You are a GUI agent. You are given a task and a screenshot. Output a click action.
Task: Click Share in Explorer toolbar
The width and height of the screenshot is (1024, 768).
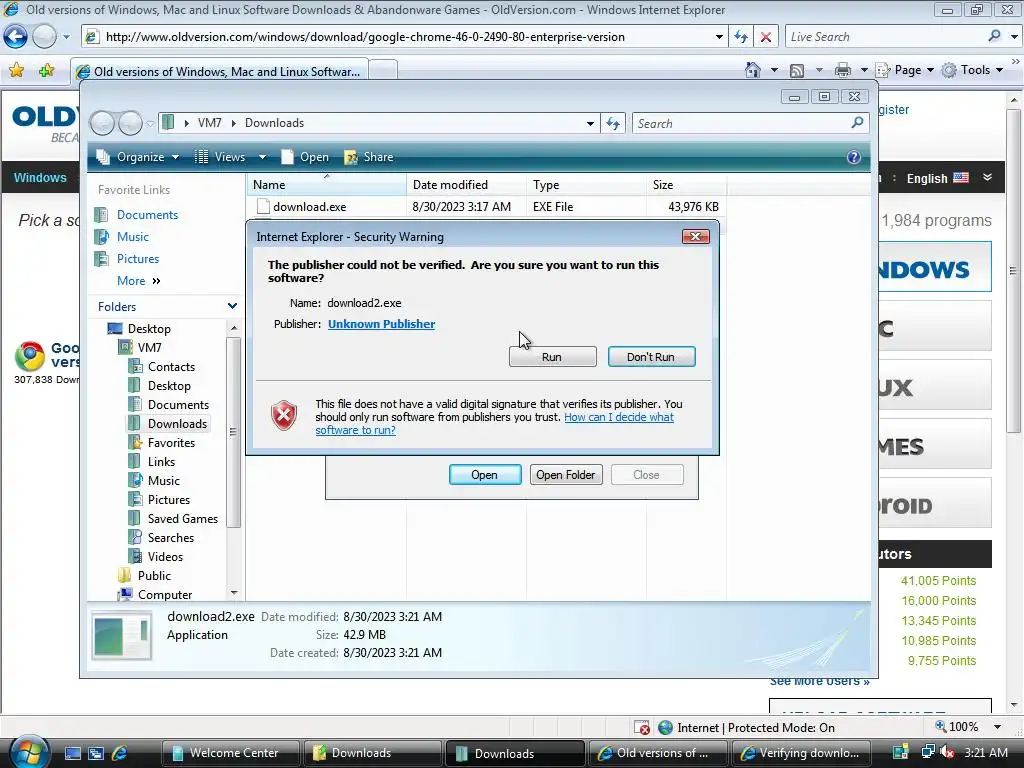tap(369, 157)
